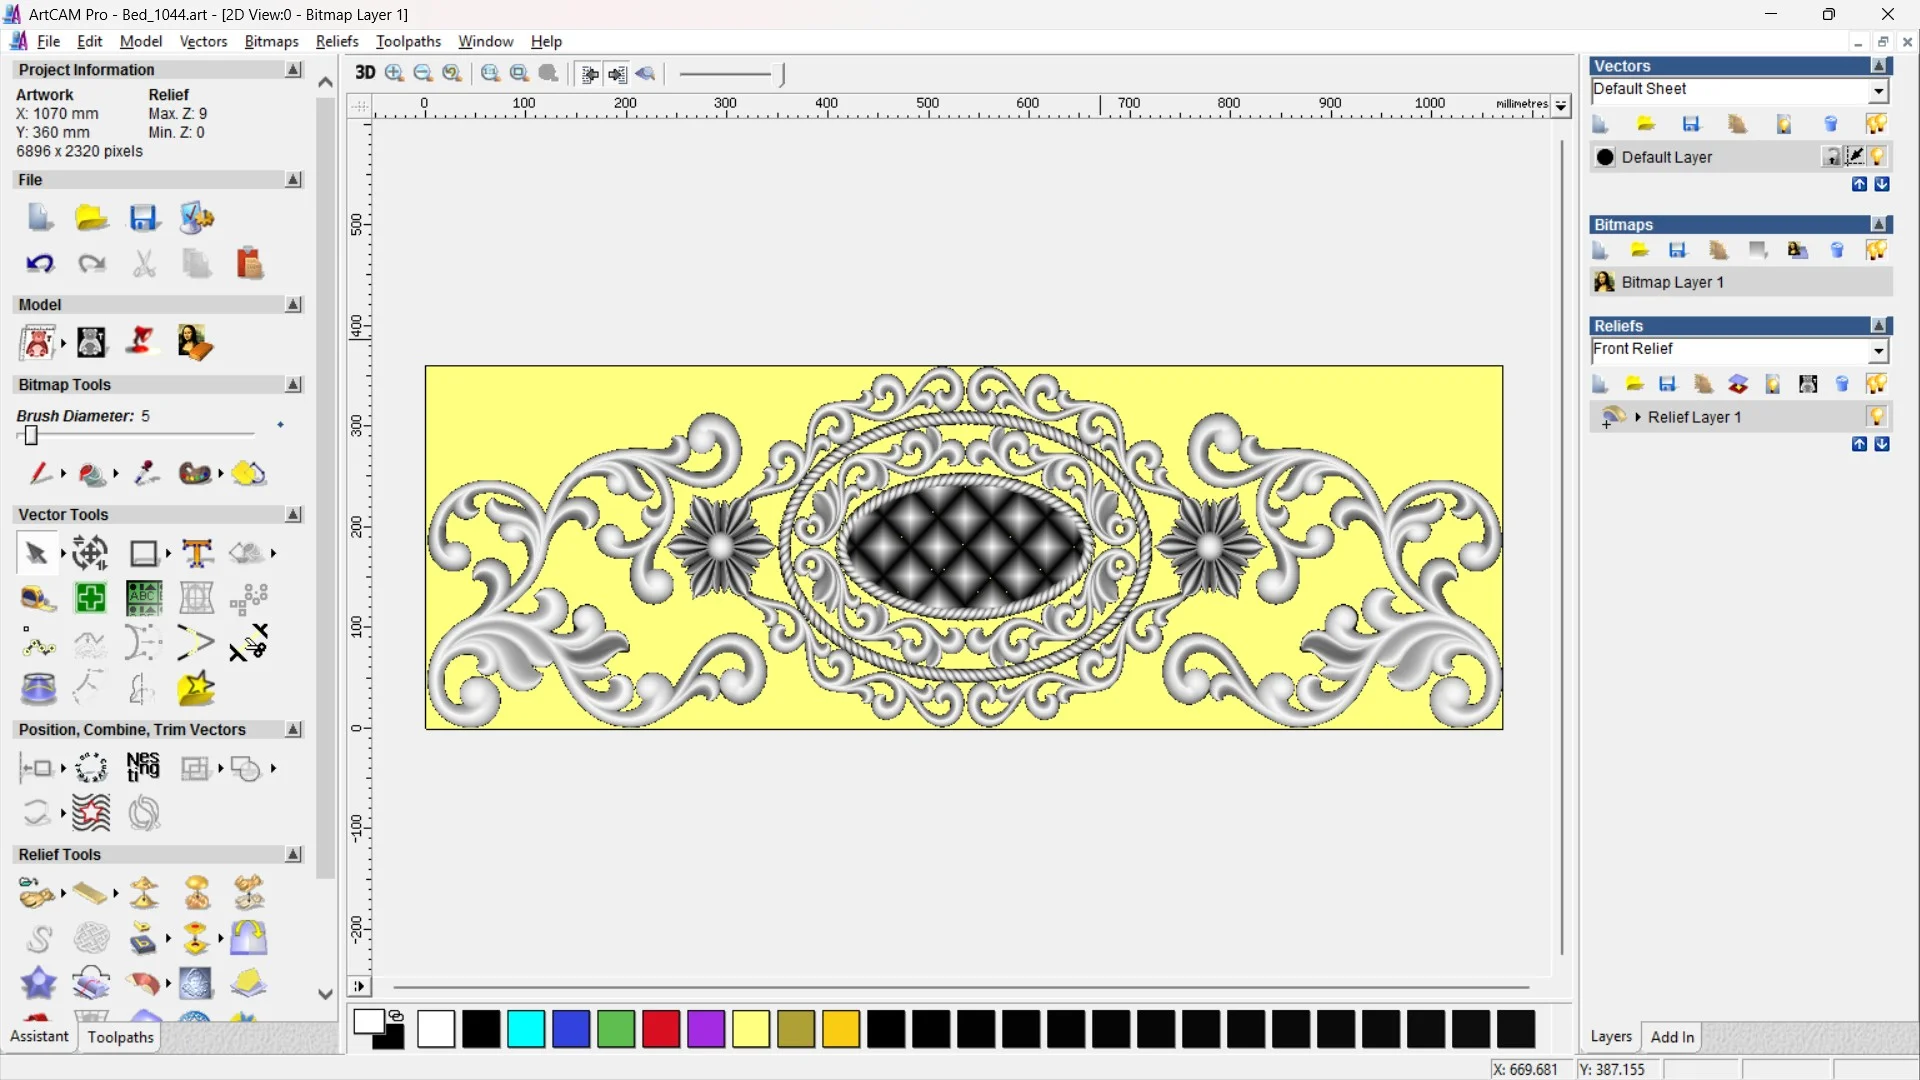Screen dimensions: 1920x1080
Task: Switch to the Toolpaths tab
Action: click(120, 1037)
